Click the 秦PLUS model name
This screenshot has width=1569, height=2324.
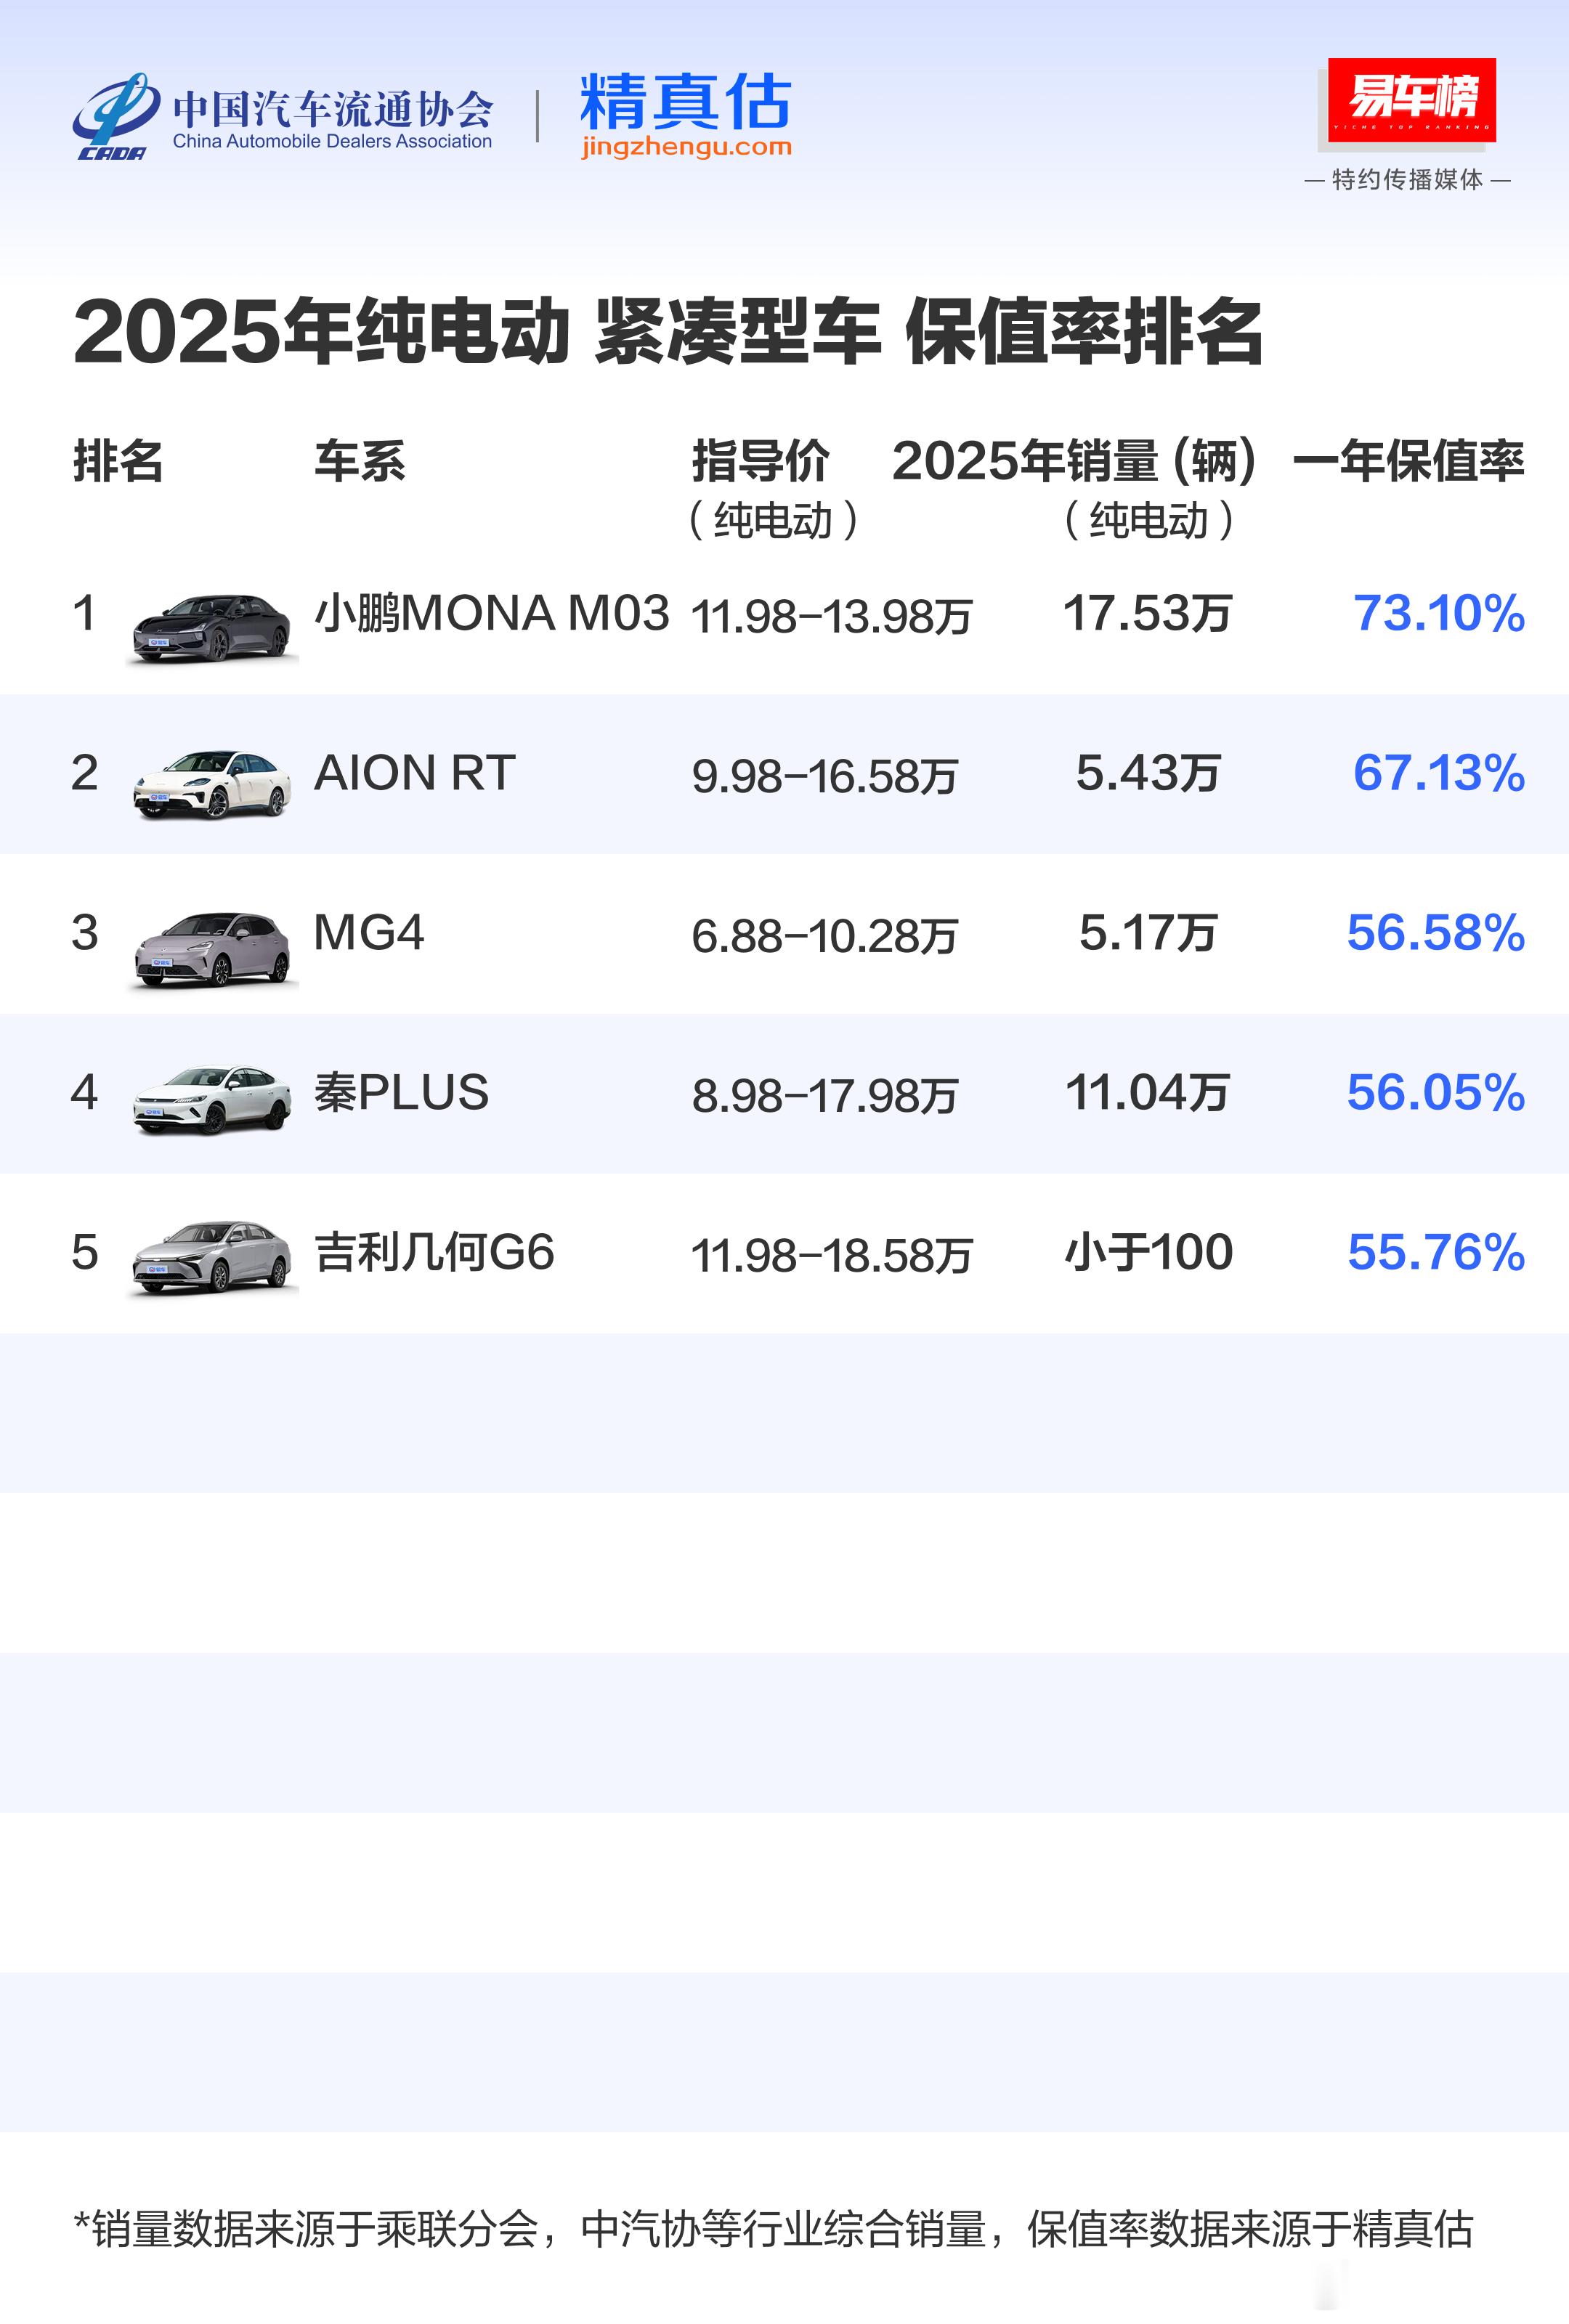pyautogui.click(x=401, y=1092)
